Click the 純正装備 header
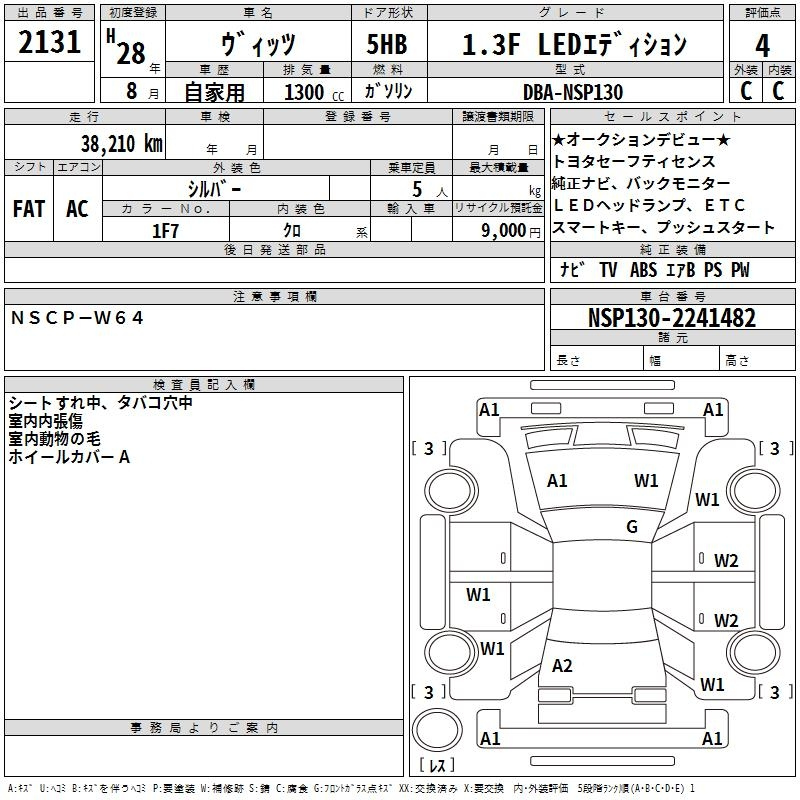 click(672, 249)
